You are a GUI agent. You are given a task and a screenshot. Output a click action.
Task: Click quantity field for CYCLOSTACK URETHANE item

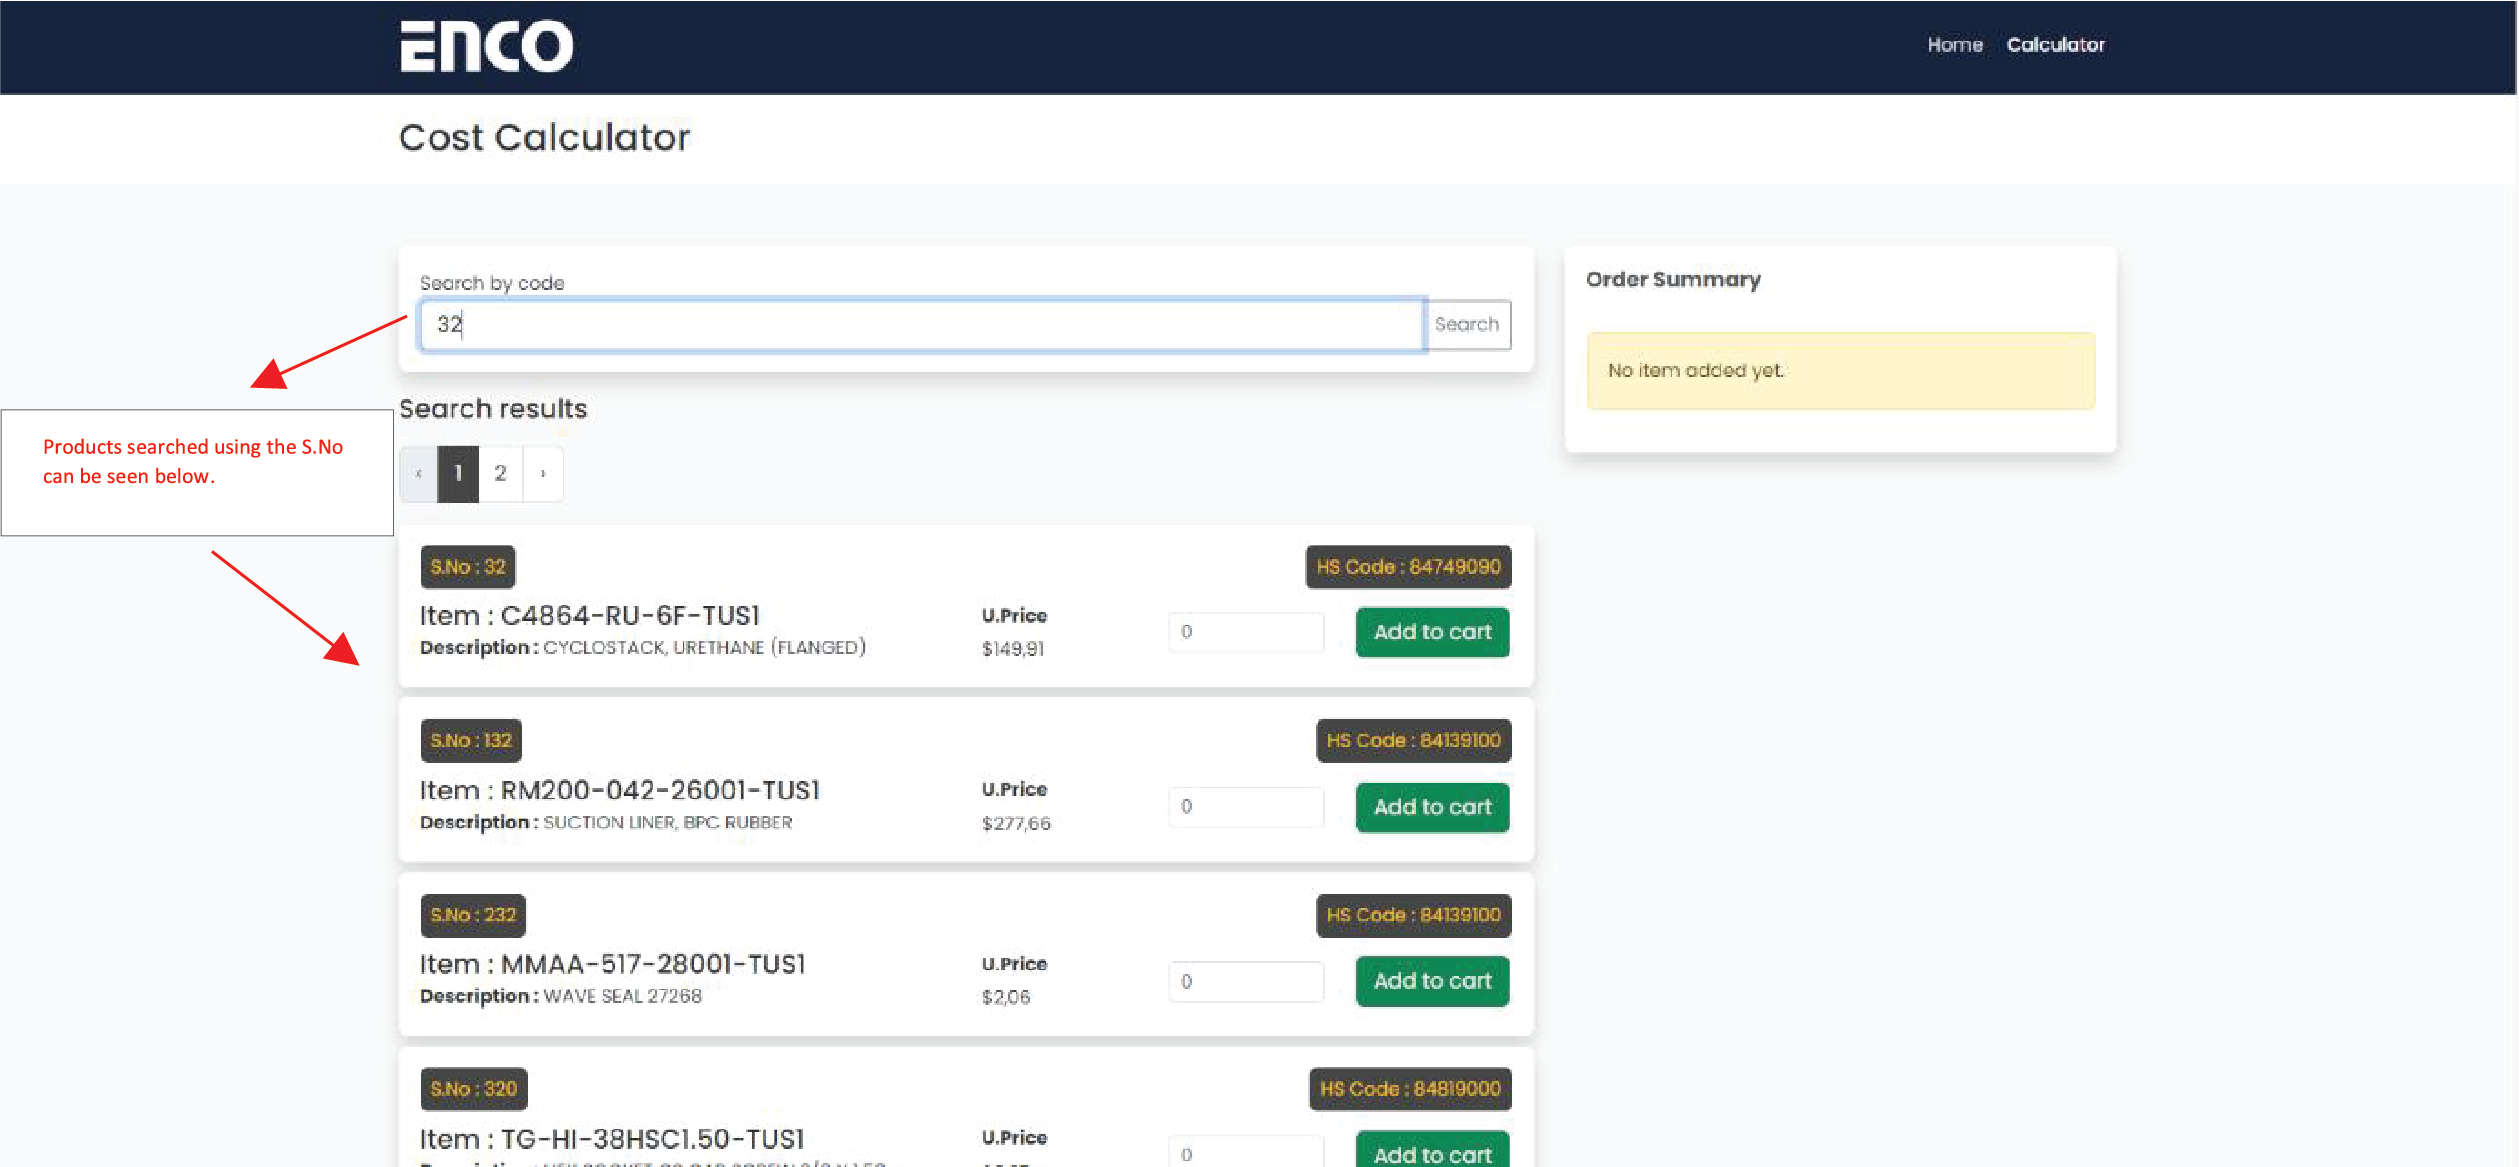click(x=1245, y=632)
